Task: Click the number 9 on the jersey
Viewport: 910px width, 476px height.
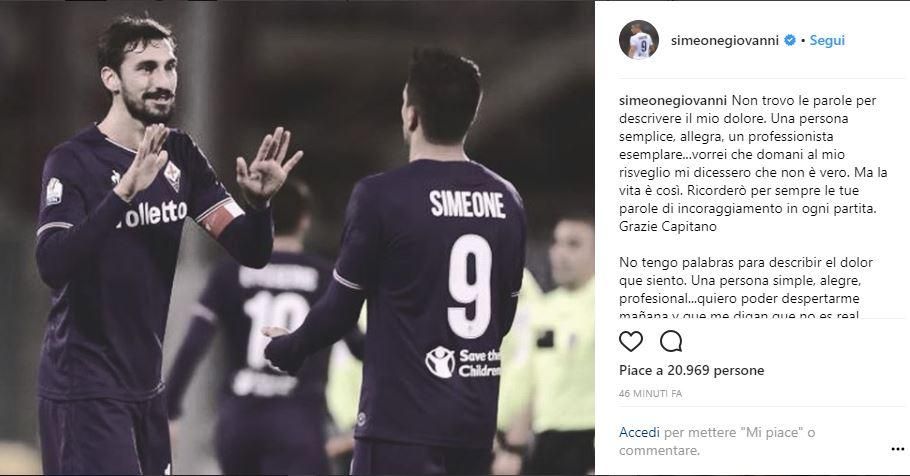Action: (x=470, y=287)
